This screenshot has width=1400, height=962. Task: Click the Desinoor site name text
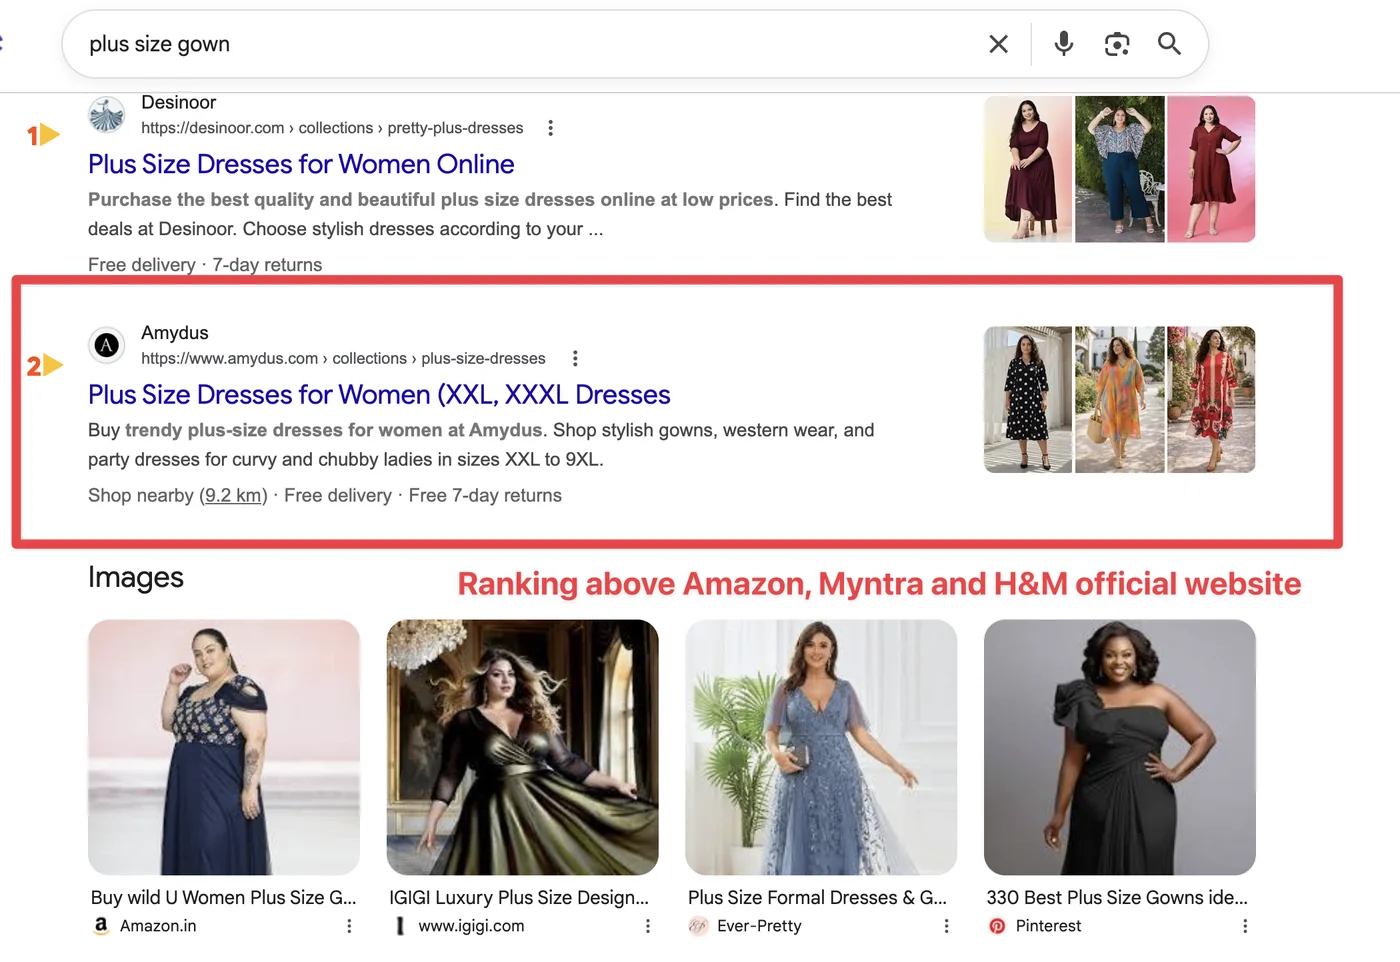click(179, 103)
